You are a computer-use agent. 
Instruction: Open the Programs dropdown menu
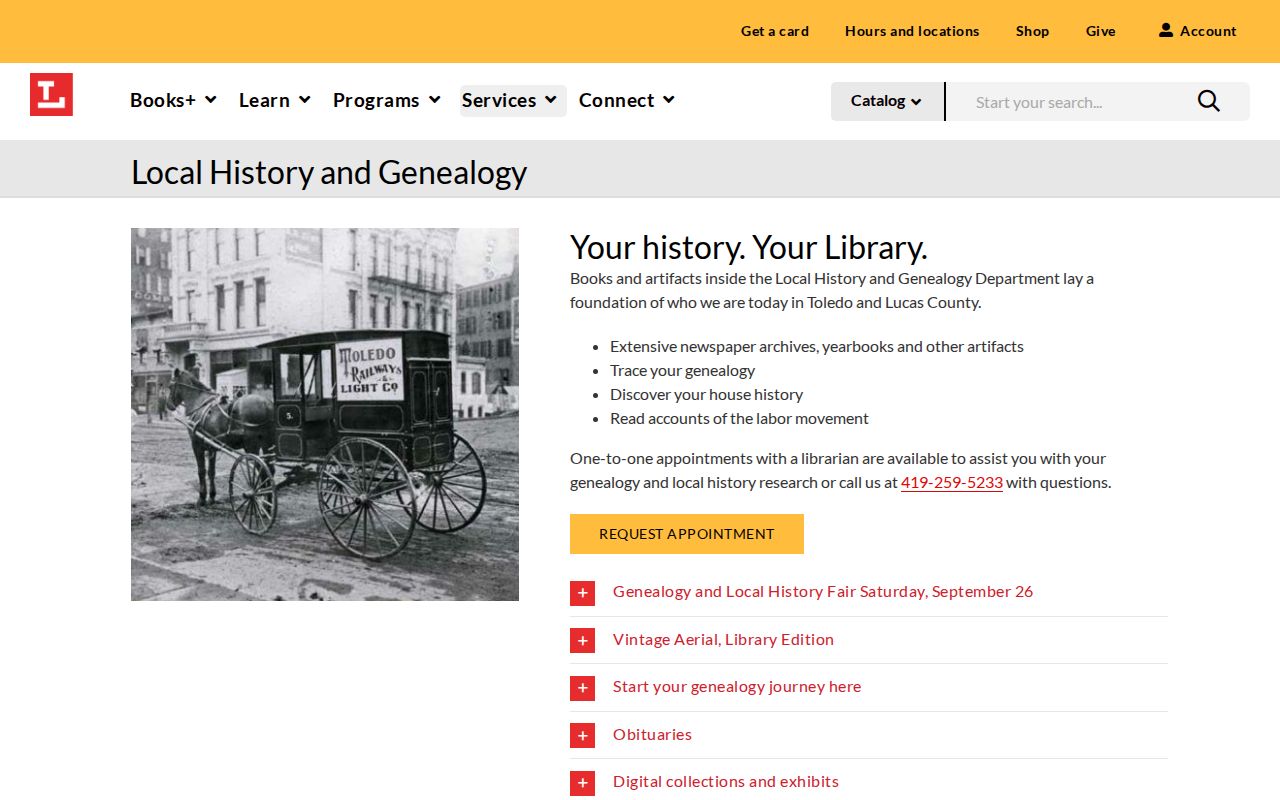tap(387, 100)
